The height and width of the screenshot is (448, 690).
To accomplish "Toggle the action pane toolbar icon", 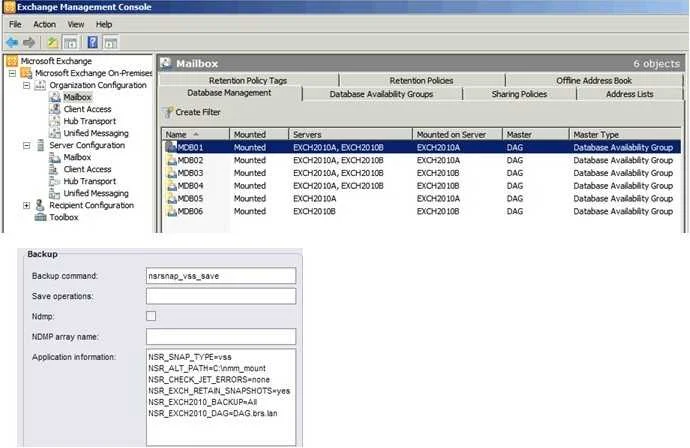I will coord(110,43).
